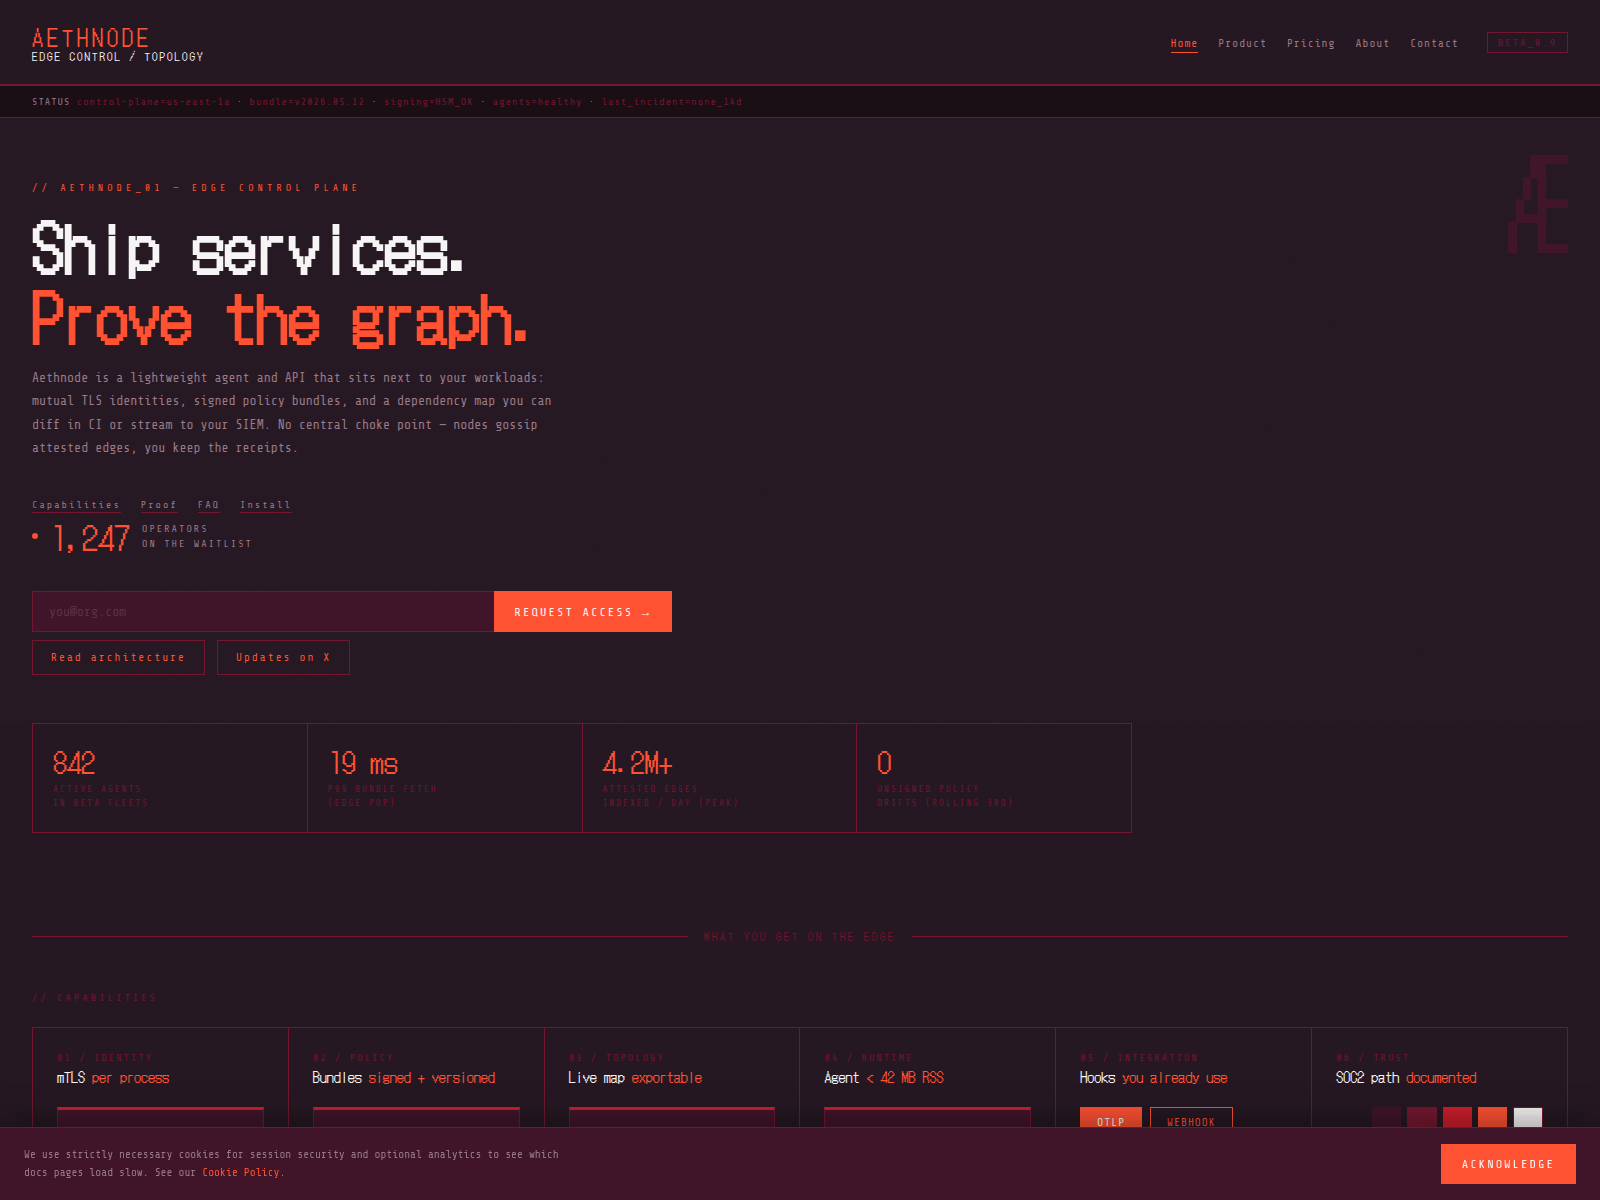Navigate to About
This screenshot has height=1200, width=1600.
click(1372, 43)
